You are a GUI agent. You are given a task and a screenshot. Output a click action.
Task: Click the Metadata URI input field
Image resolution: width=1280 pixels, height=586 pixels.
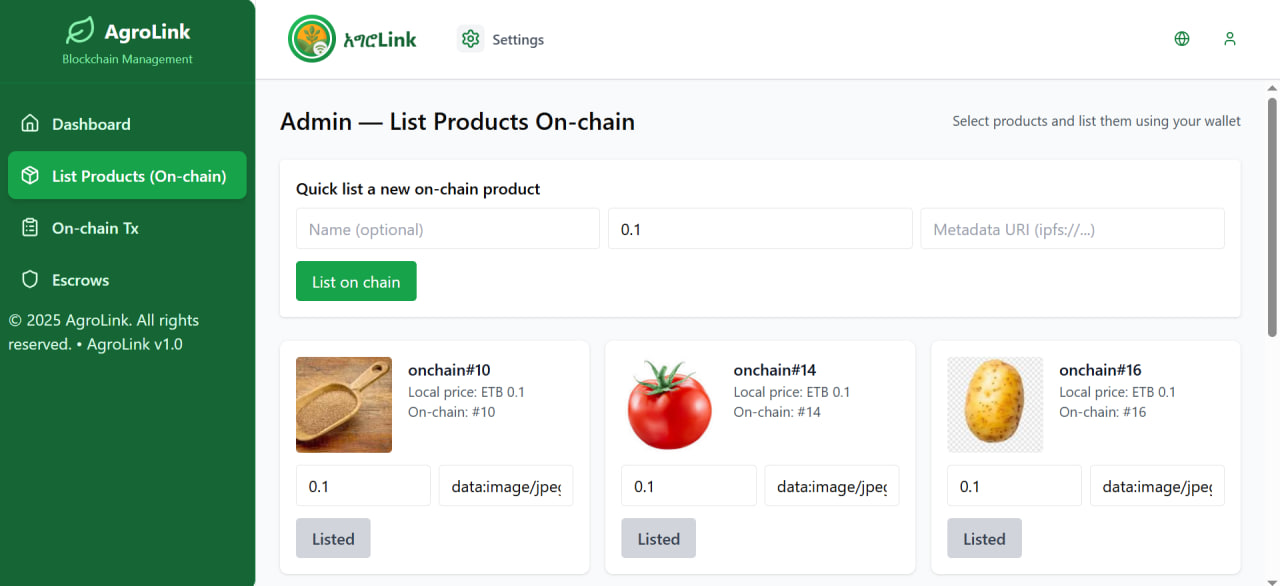point(1072,229)
